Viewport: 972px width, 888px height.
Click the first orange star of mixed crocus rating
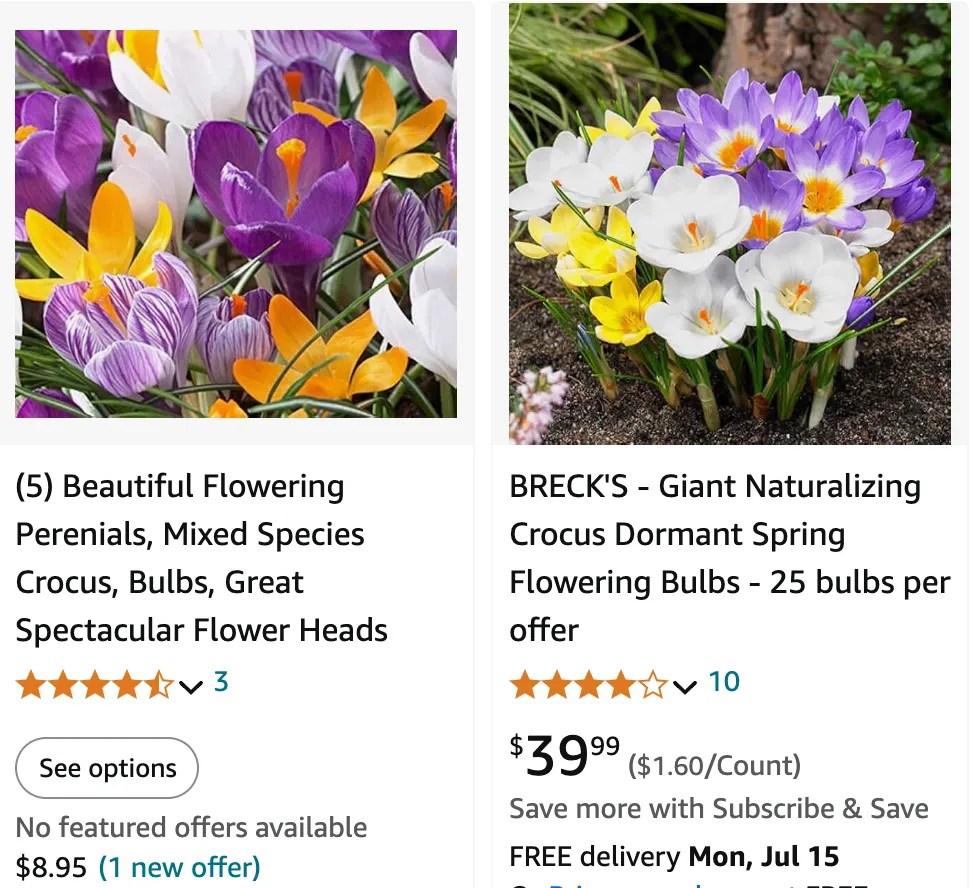pyautogui.click(x=30, y=684)
